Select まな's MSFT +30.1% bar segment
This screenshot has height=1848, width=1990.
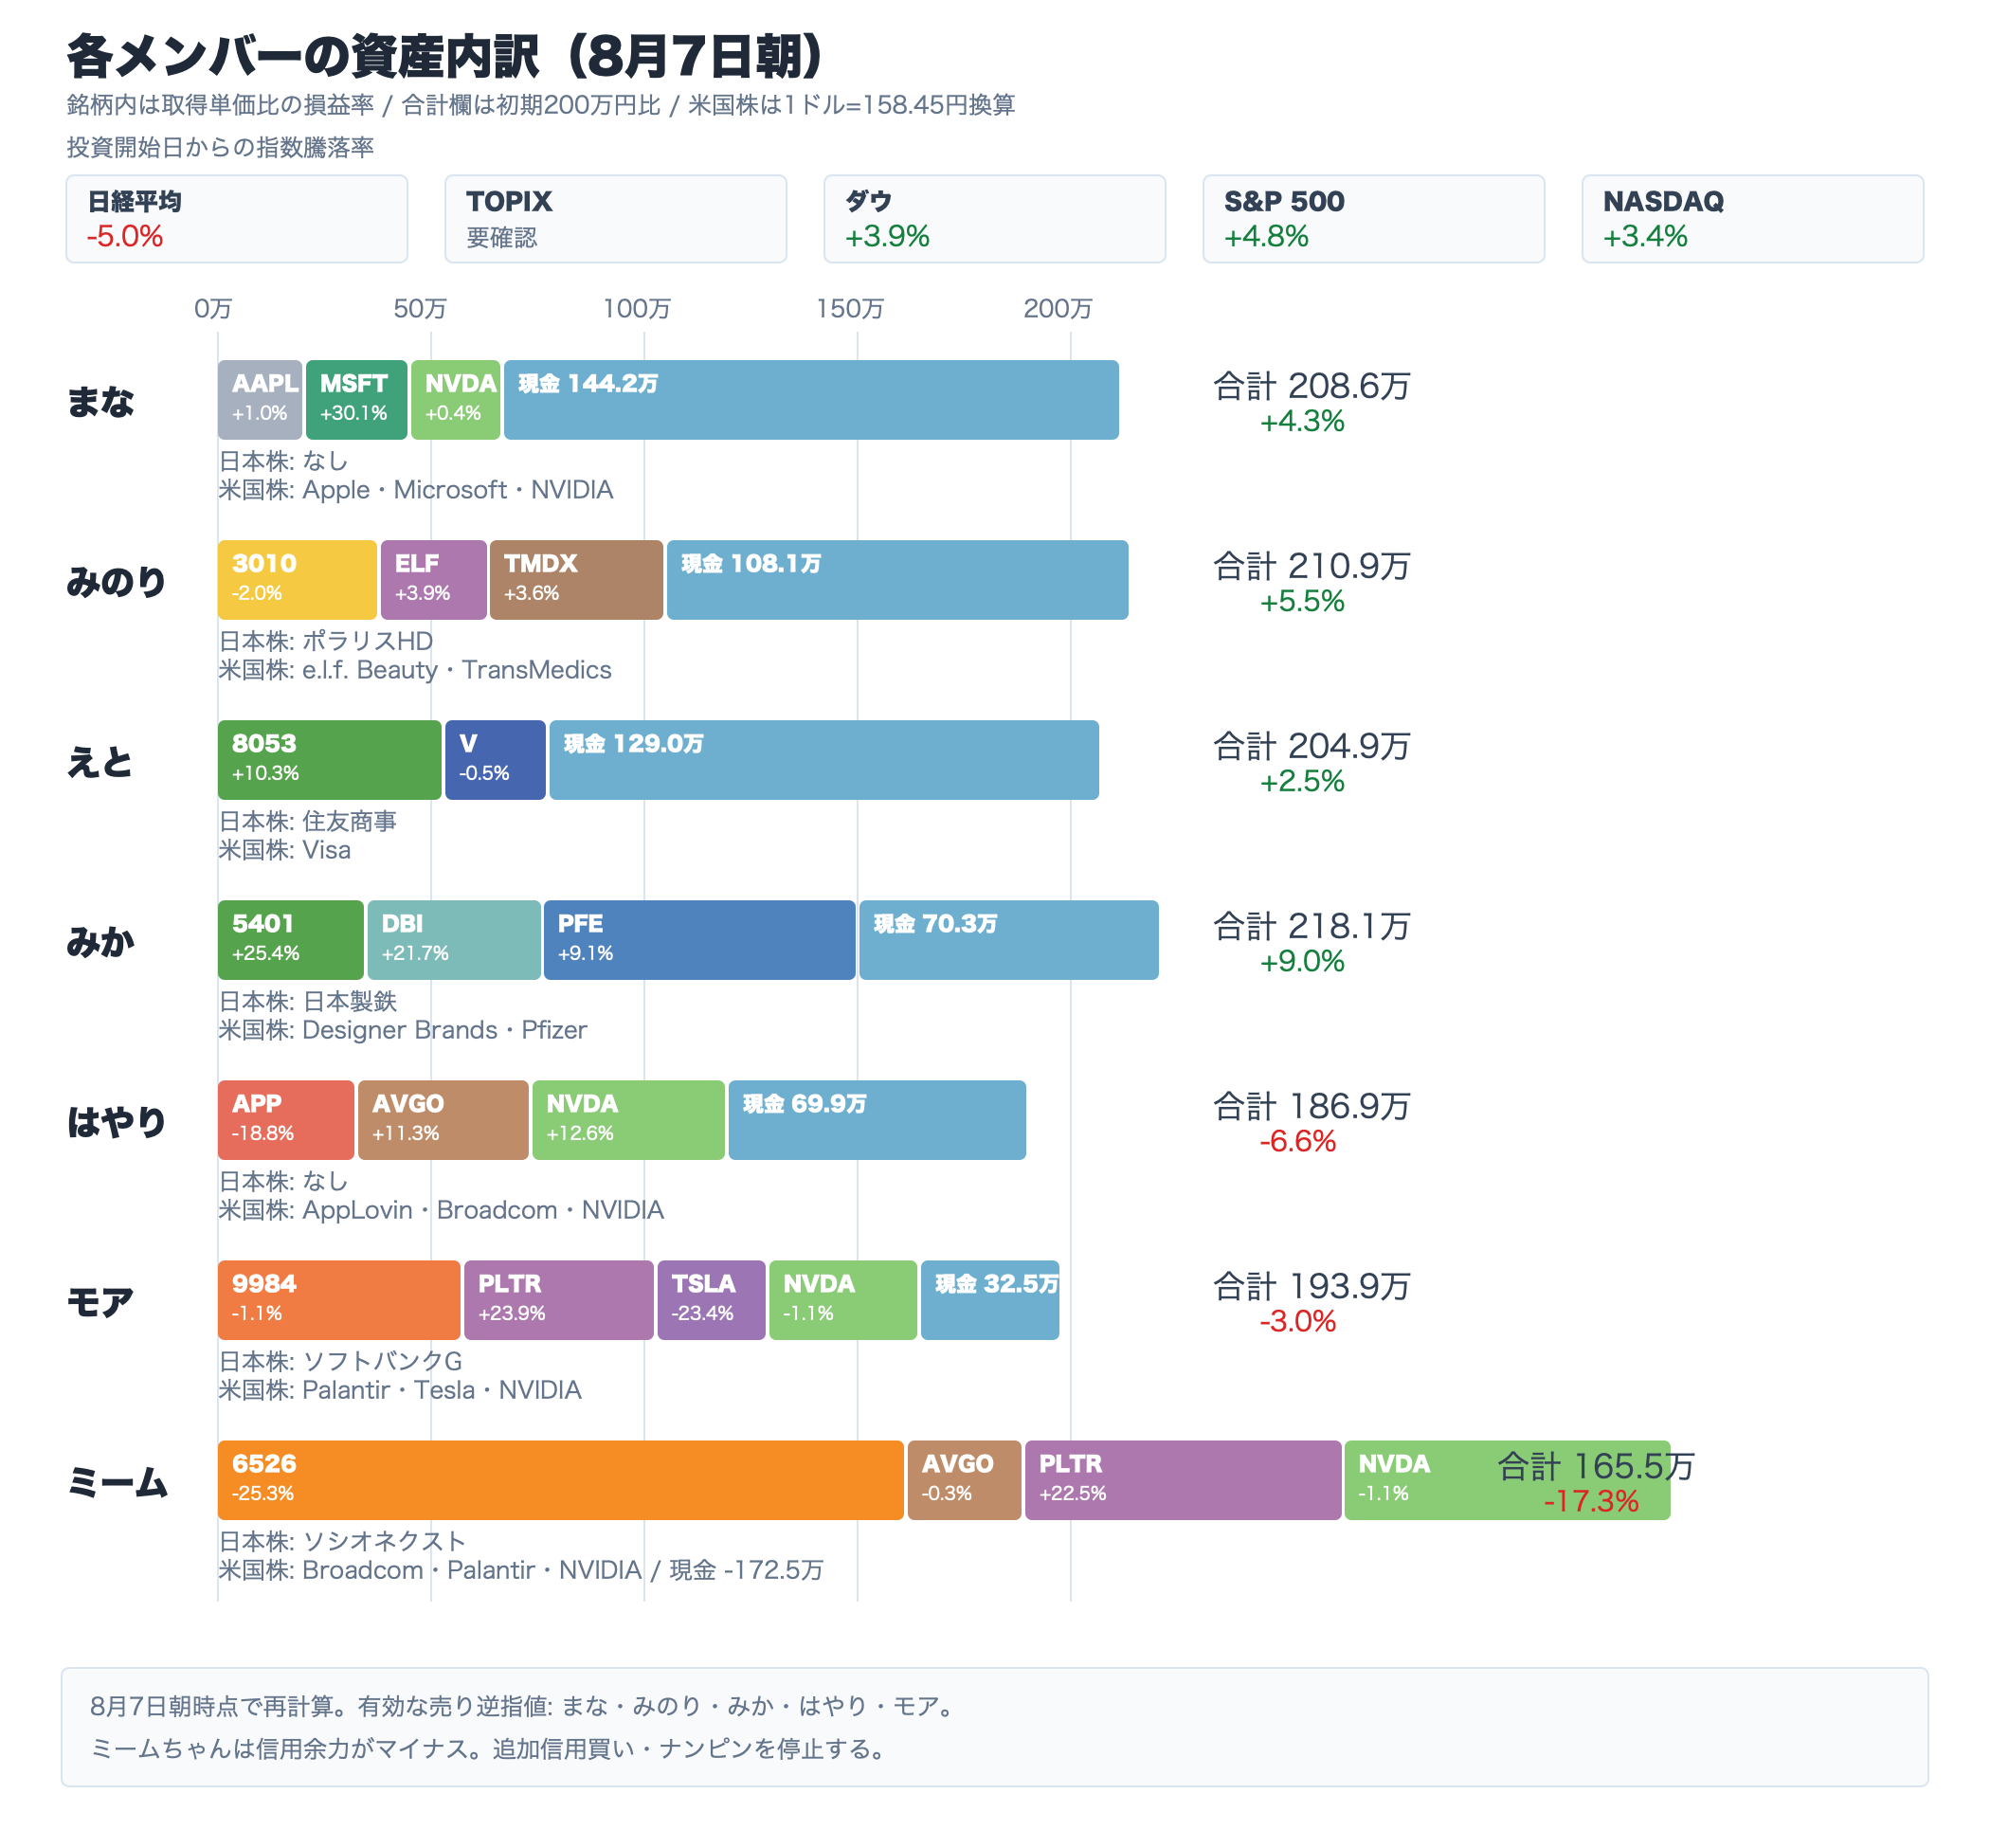tap(356, 400)
